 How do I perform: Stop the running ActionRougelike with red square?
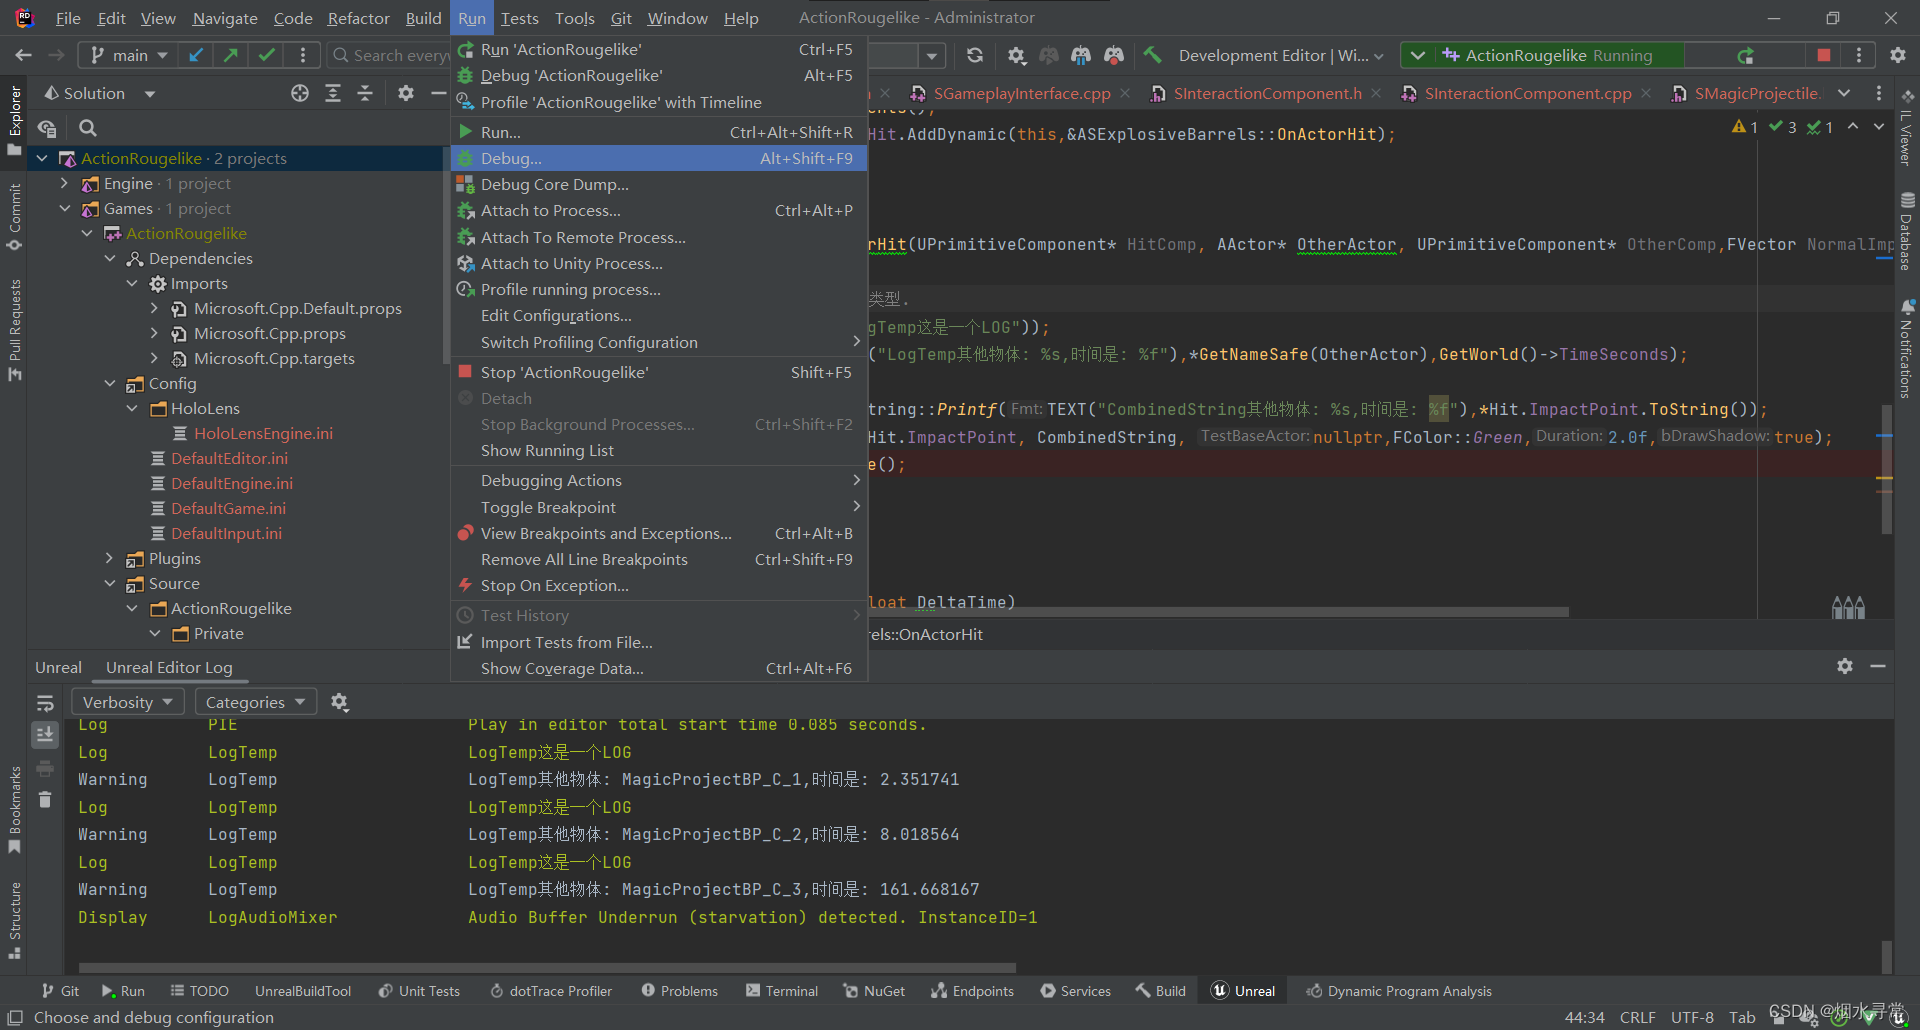(1824, 55)
